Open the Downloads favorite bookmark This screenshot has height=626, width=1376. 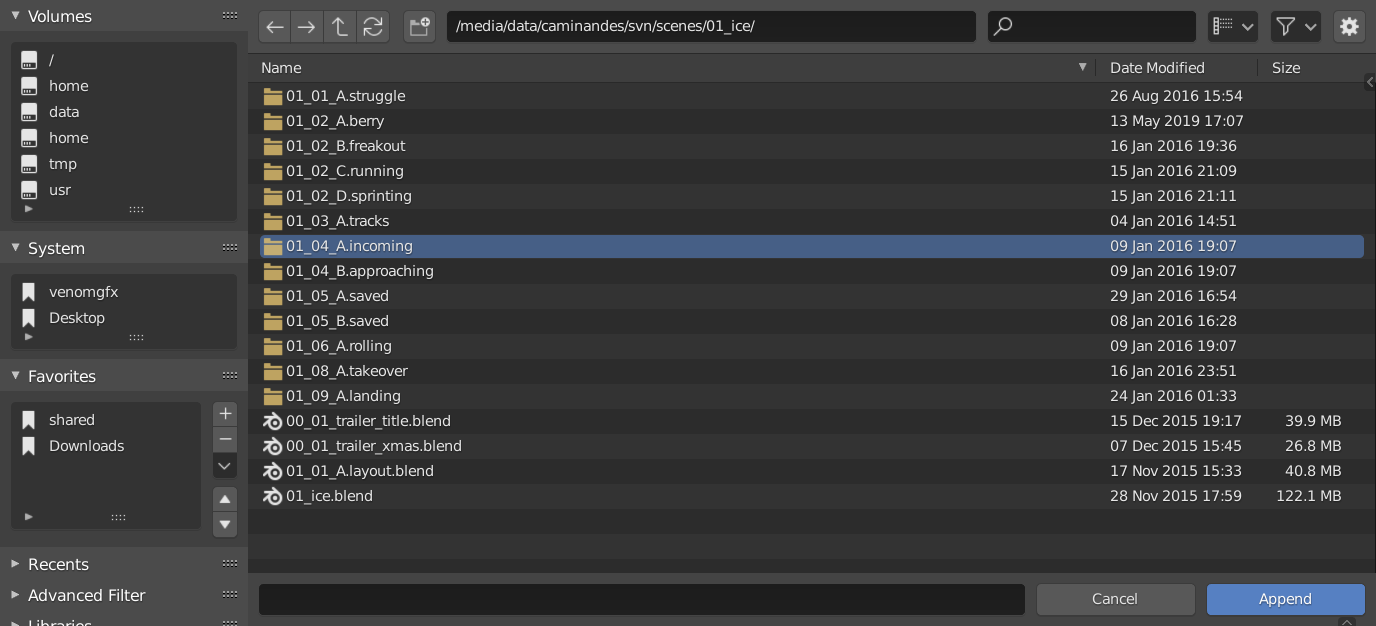point(106,446)
